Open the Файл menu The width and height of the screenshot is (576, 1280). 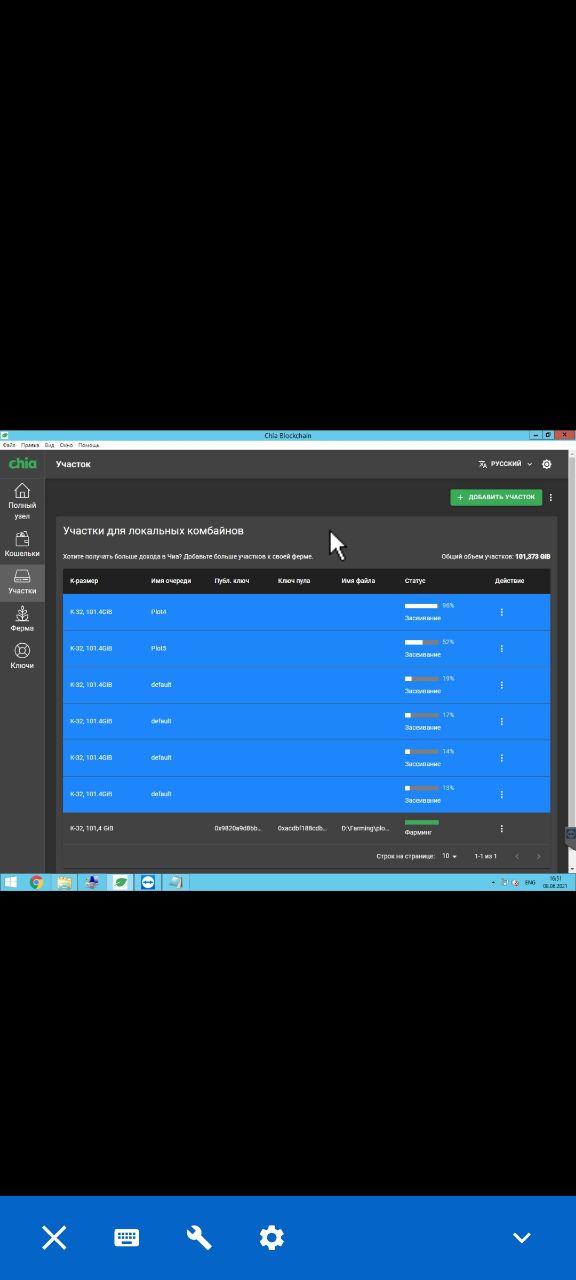[x=9, y=444]
